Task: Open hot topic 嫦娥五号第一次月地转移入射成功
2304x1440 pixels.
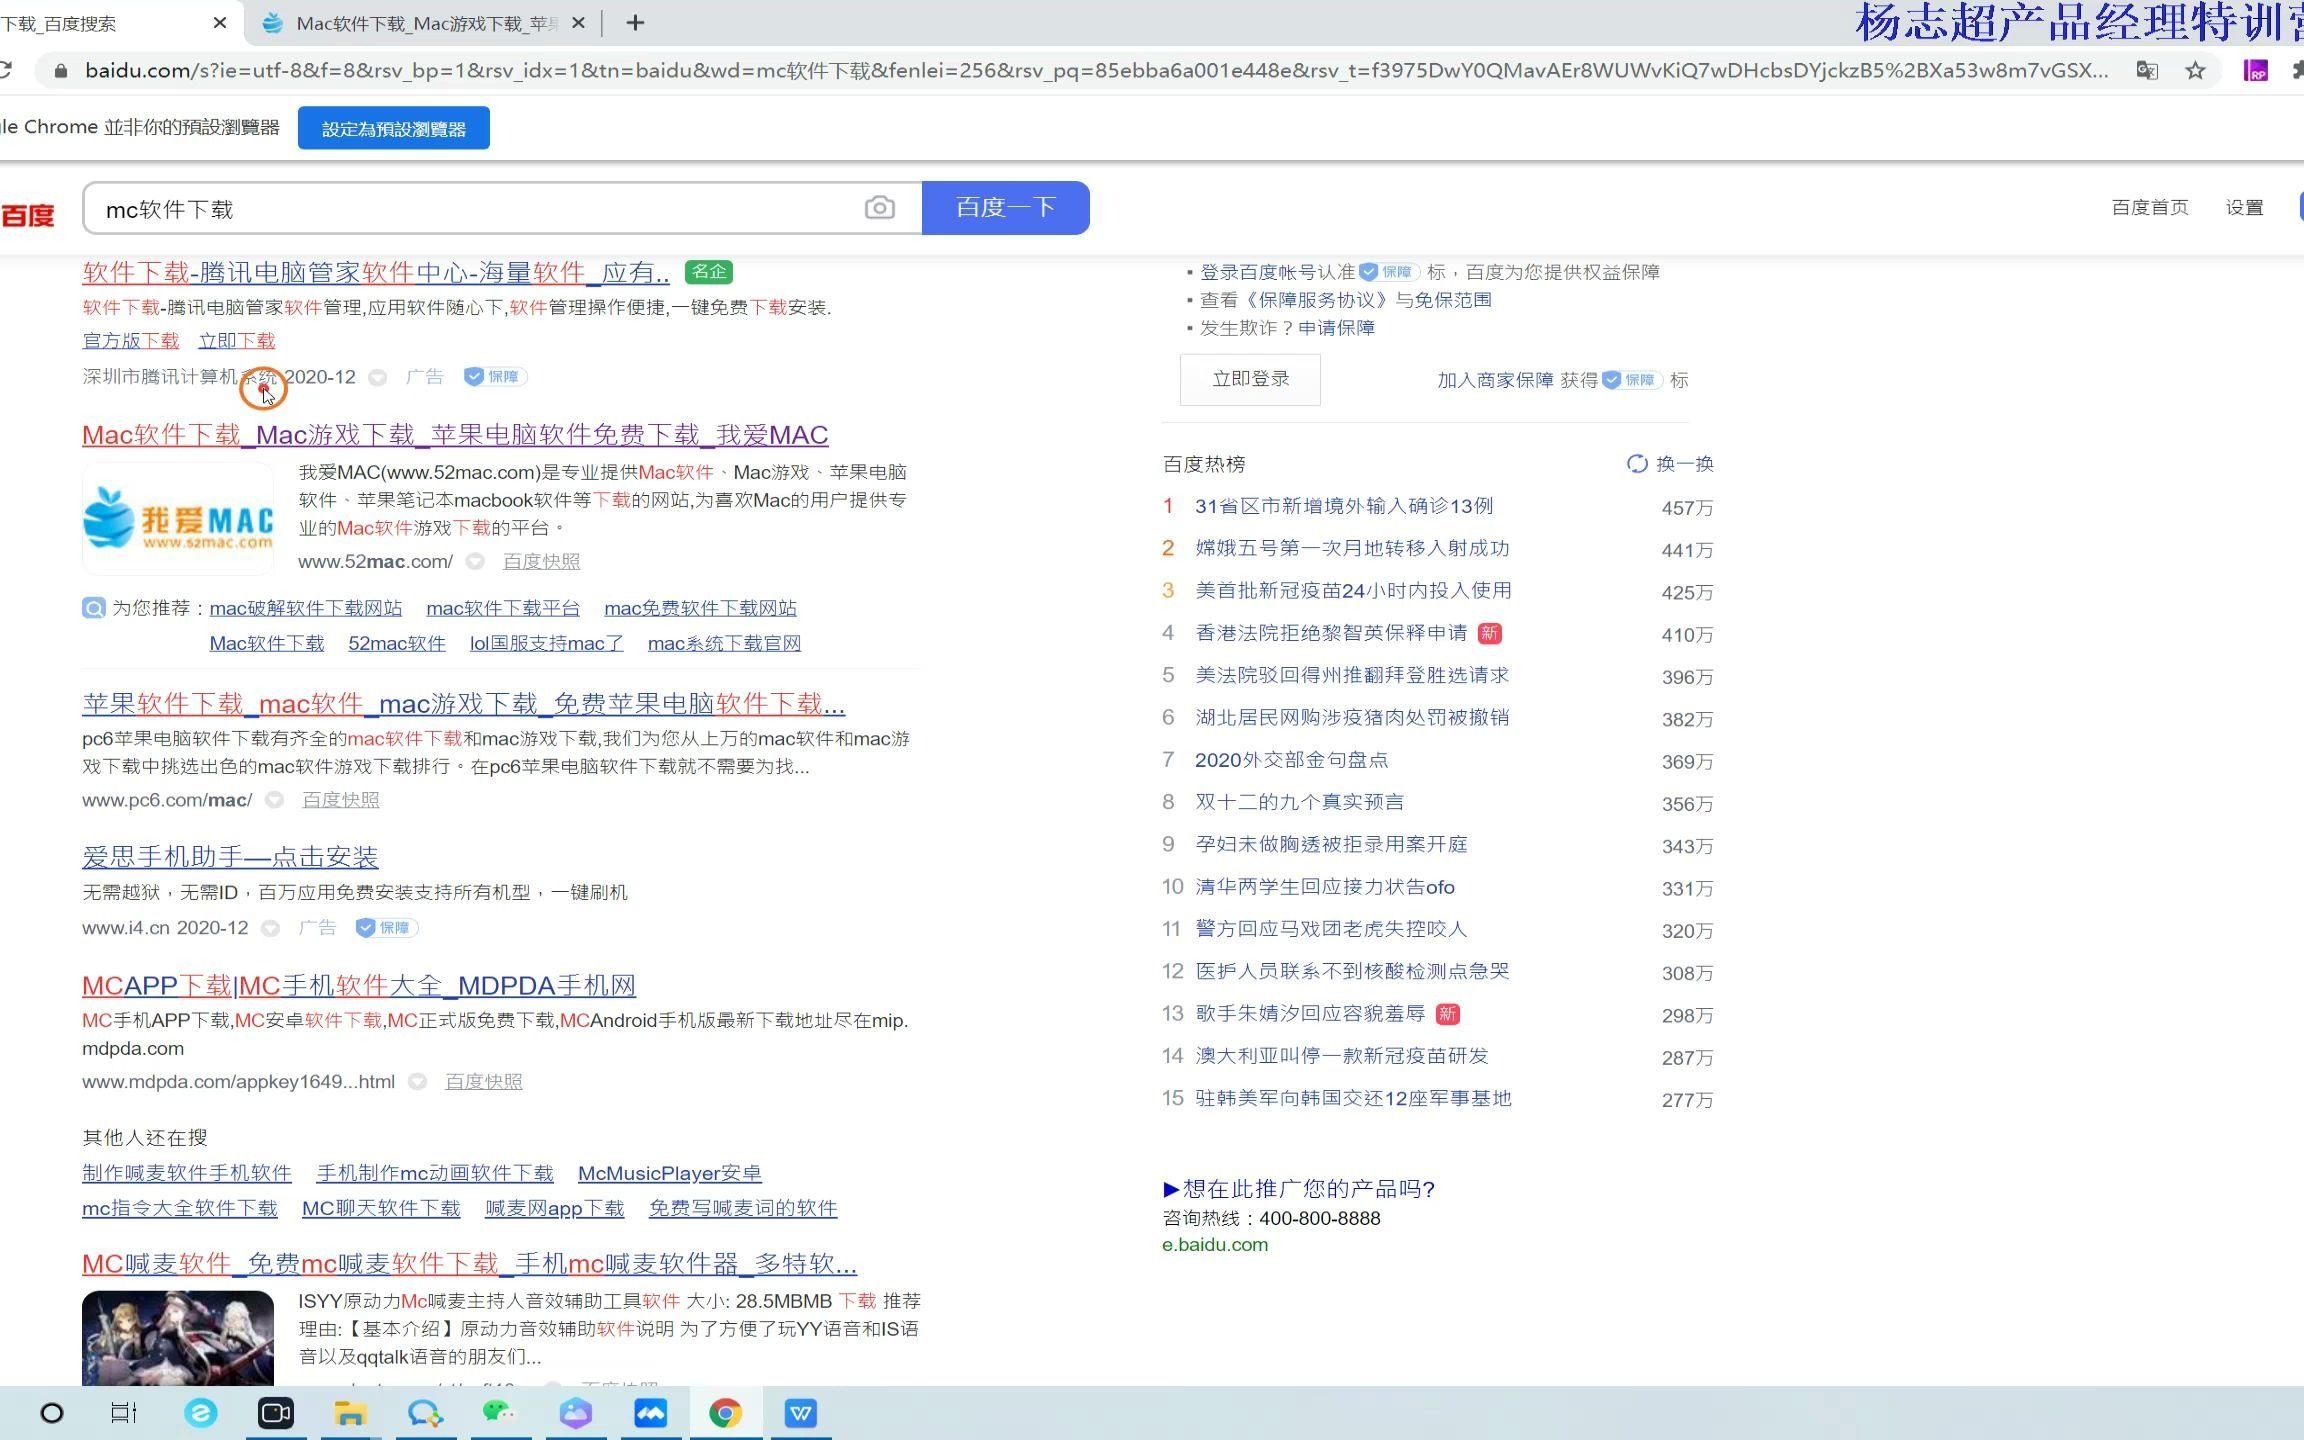Action: pos(1352,548)
